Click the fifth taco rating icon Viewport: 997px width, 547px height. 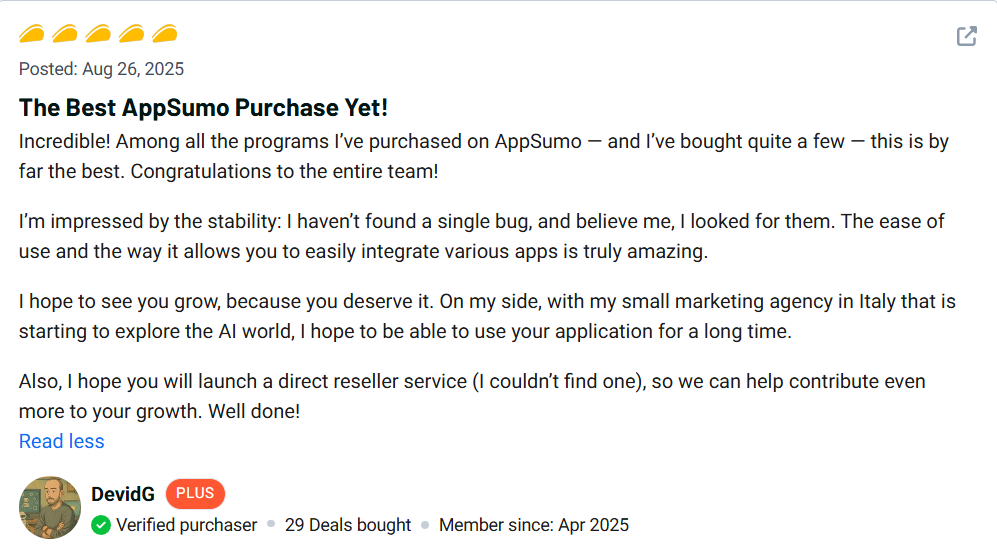pos(164,34)
